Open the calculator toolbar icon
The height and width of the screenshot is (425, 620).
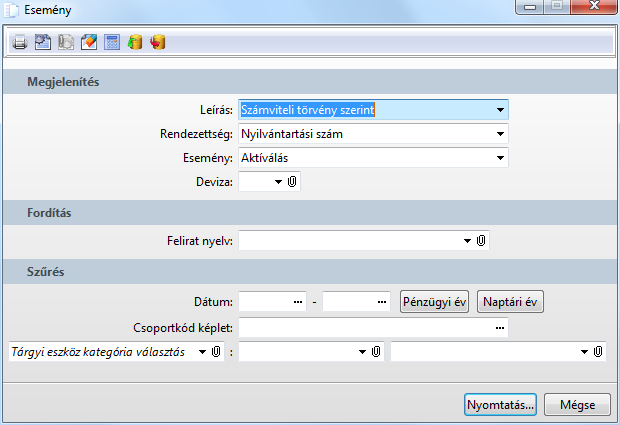112,42
